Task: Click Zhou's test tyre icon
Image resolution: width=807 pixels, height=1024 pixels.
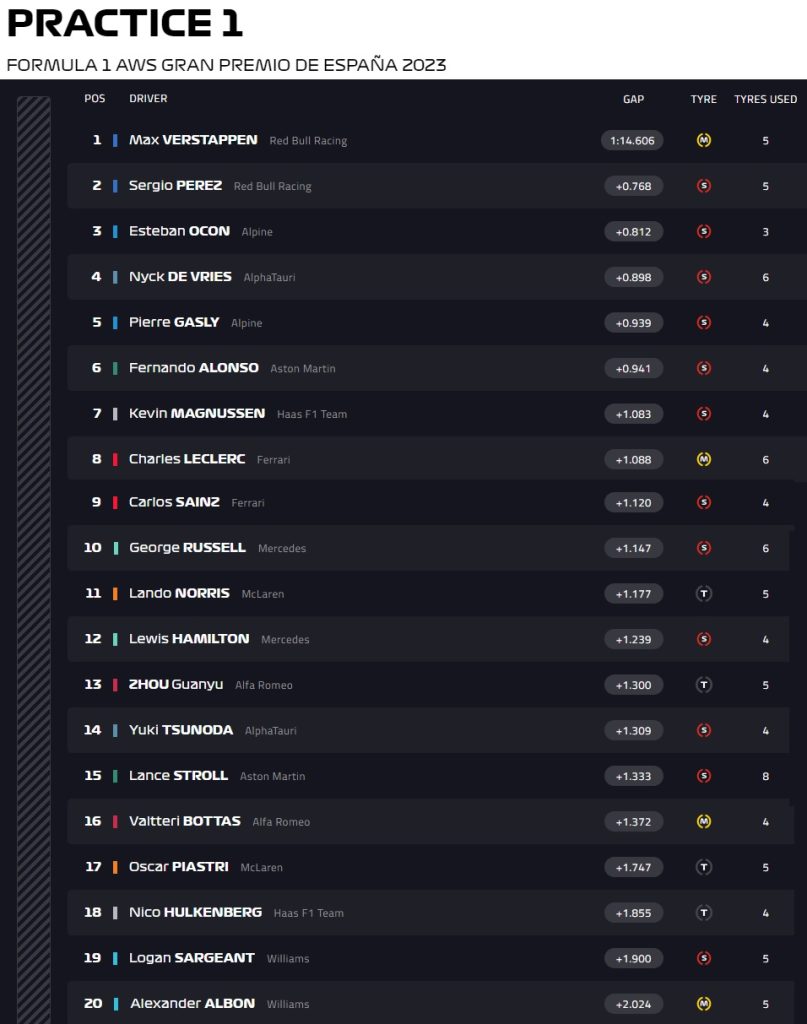Action: [704, 685]
